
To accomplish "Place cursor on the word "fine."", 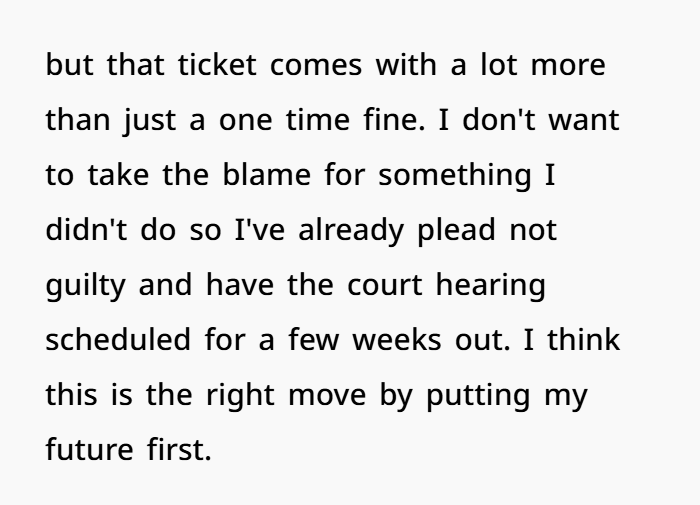I will coord(394,120).
